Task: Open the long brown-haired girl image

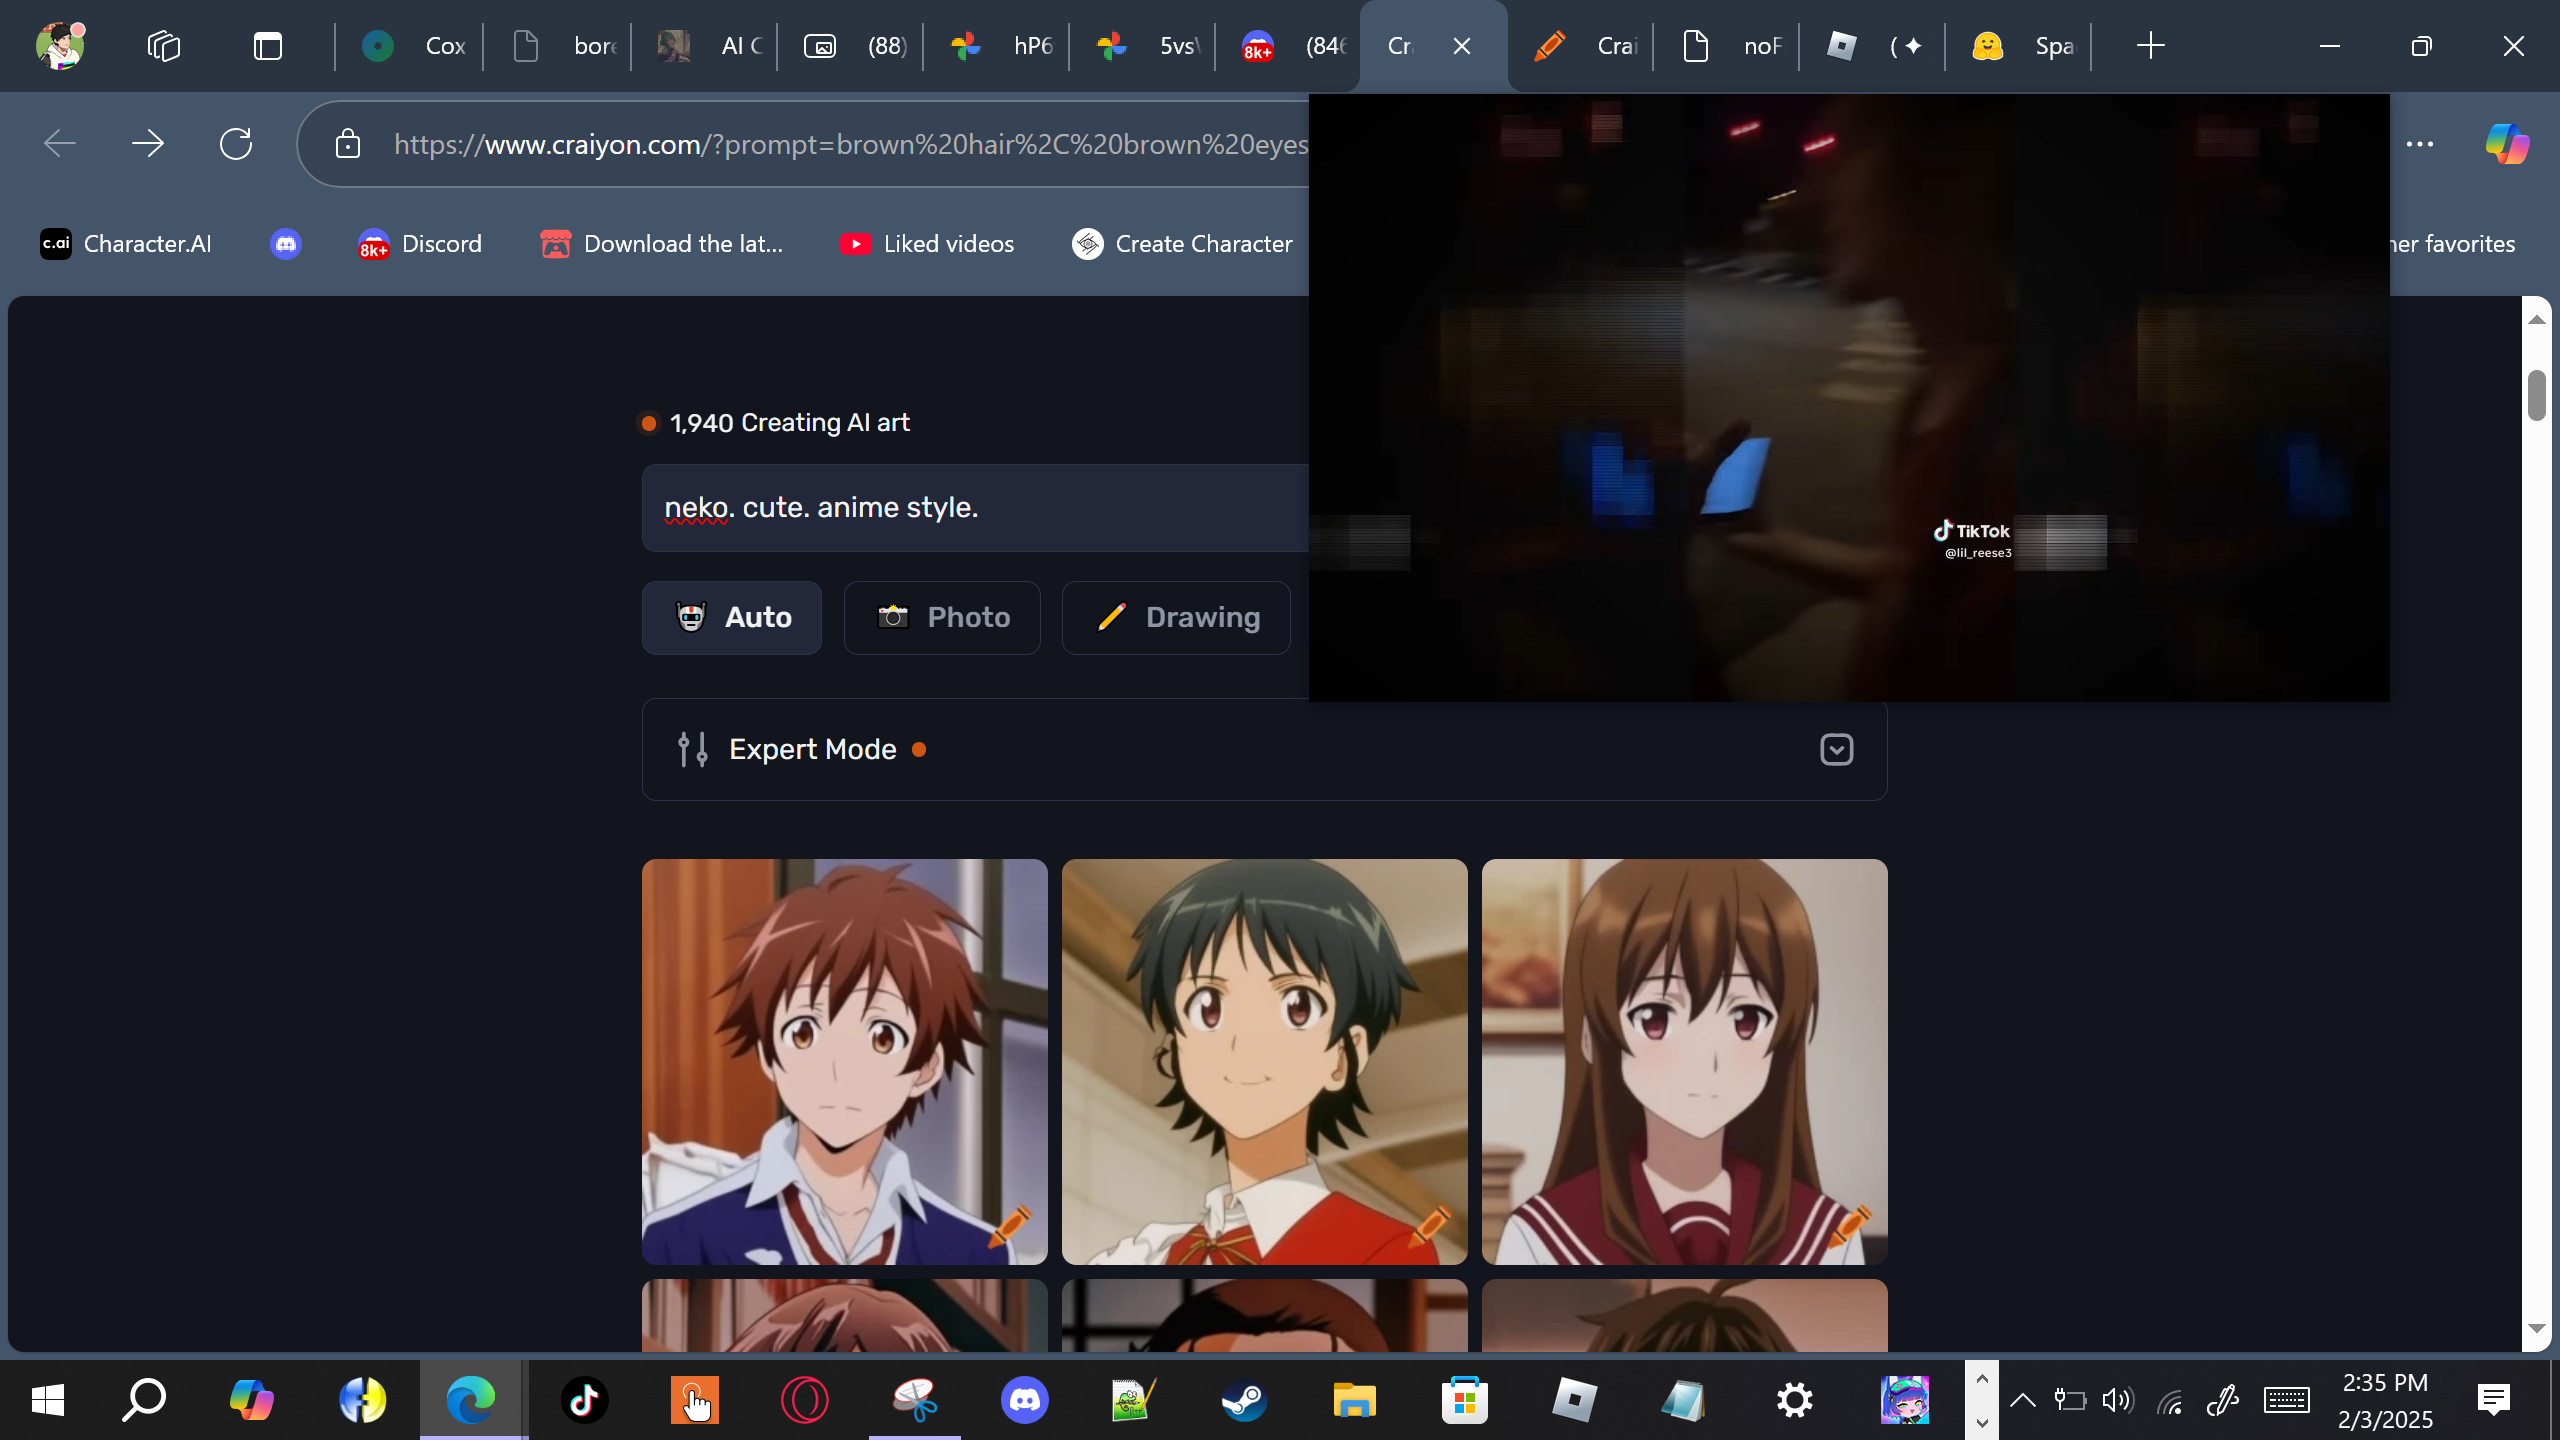Action: pyautogui.click(x=1685, y=1062)
